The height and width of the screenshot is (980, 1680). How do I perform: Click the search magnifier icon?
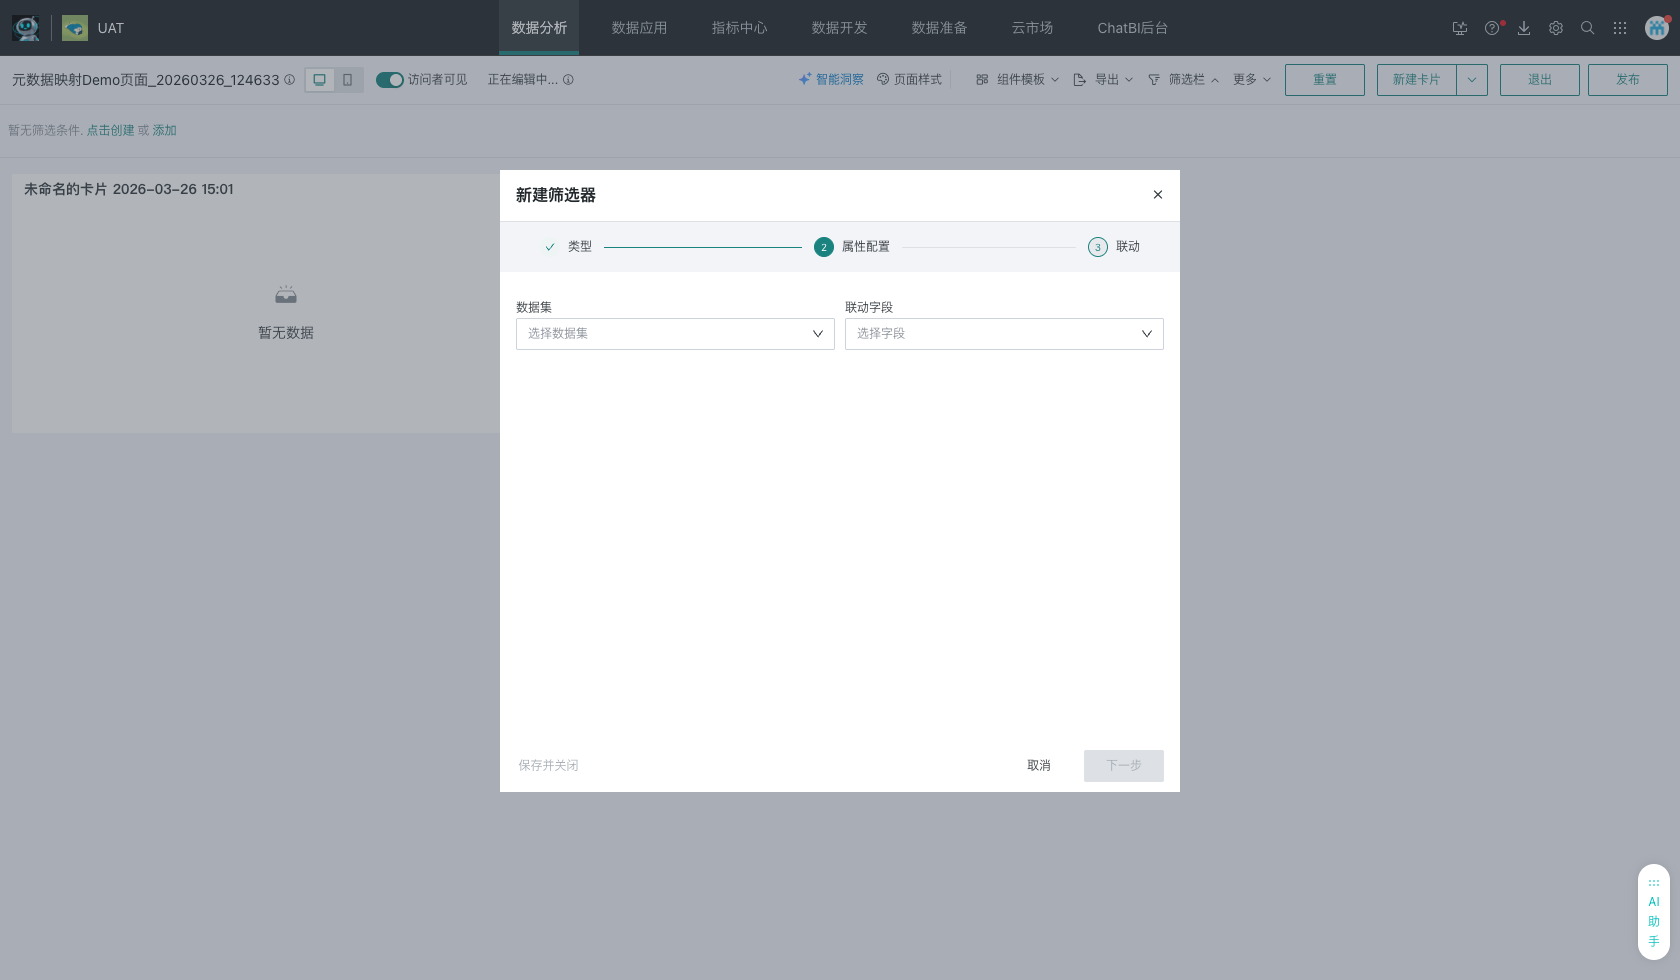click(1587, 28)
